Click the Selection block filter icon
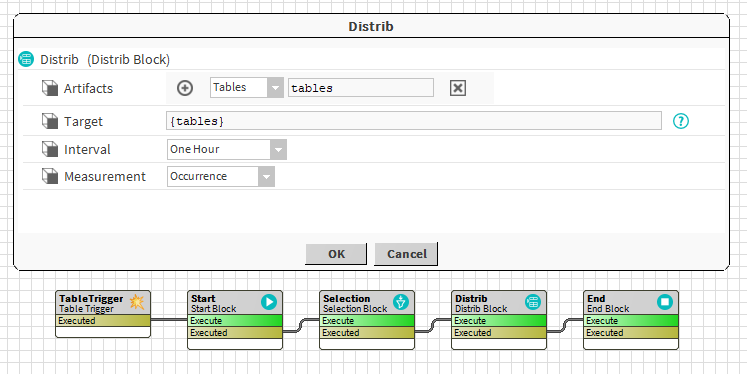 (401, 302)
